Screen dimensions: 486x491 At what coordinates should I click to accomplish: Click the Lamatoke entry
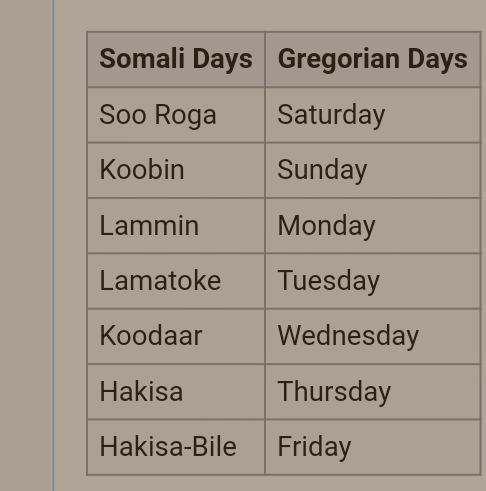(x=176, y=281)
